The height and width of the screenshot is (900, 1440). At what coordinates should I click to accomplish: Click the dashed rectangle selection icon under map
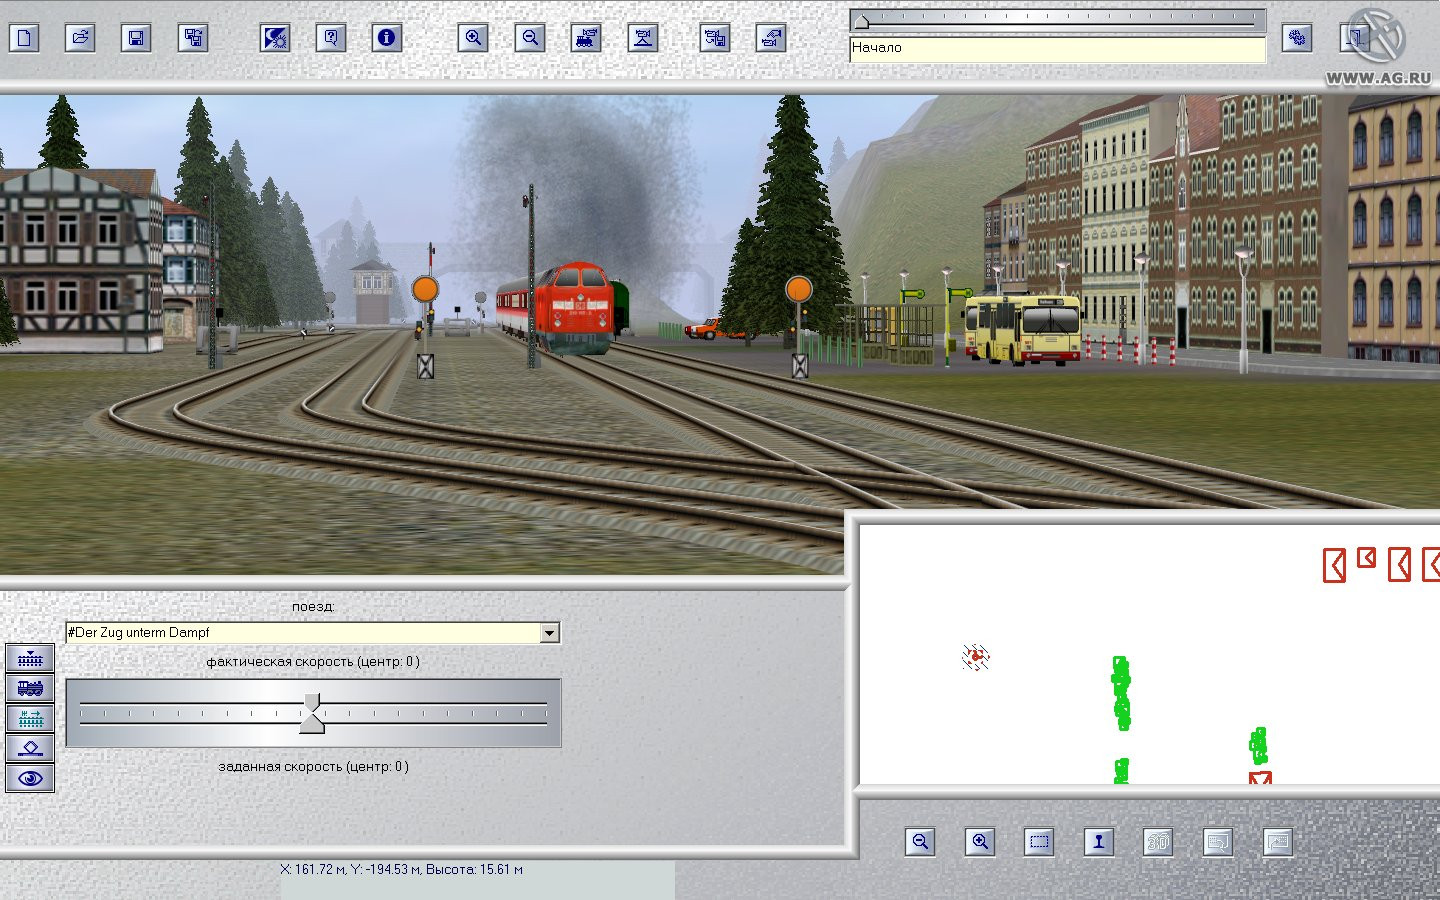click(x=1039, y=842)
